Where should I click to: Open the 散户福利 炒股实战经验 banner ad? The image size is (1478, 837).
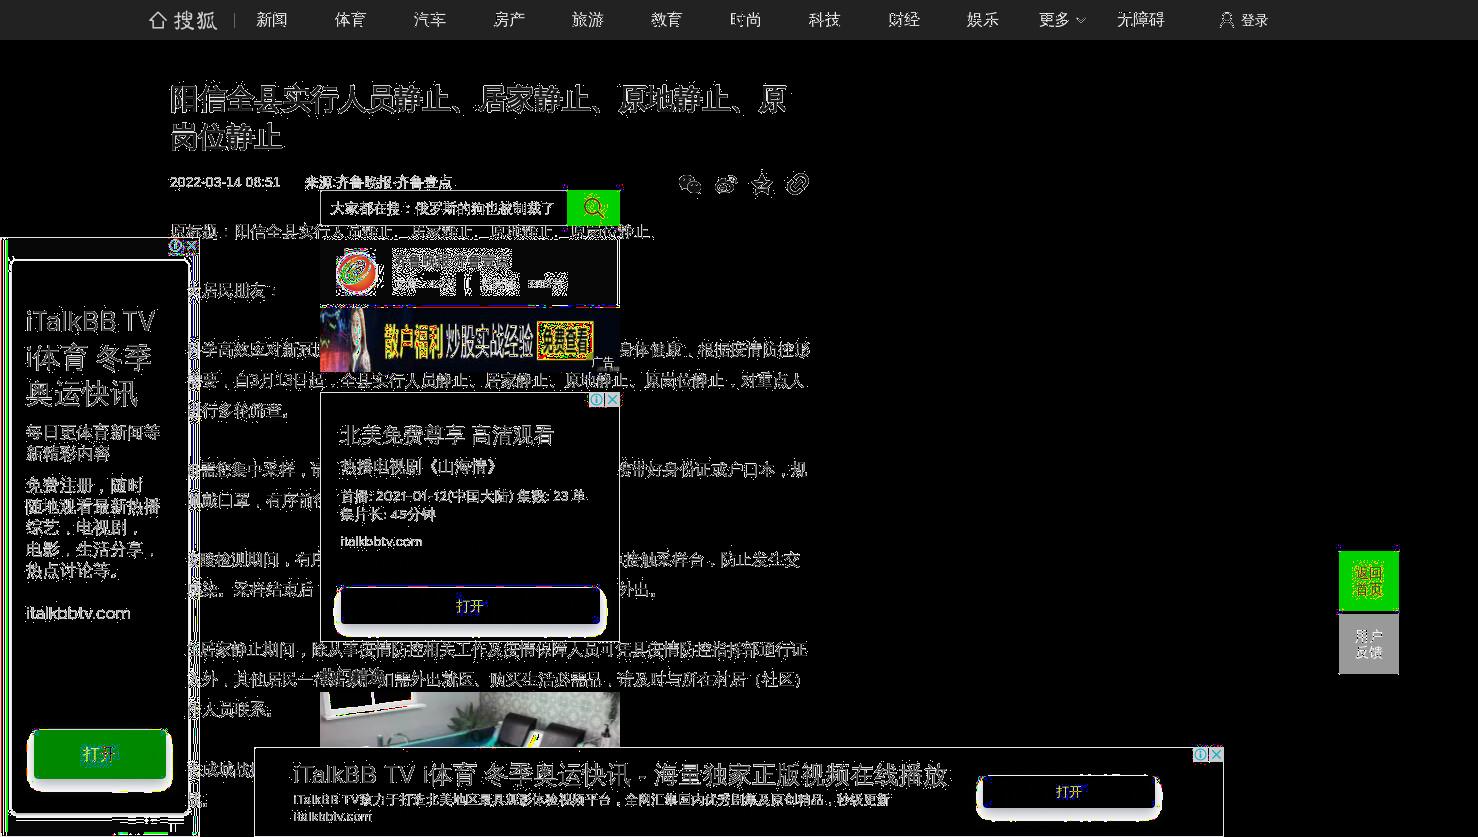point(470,339)
